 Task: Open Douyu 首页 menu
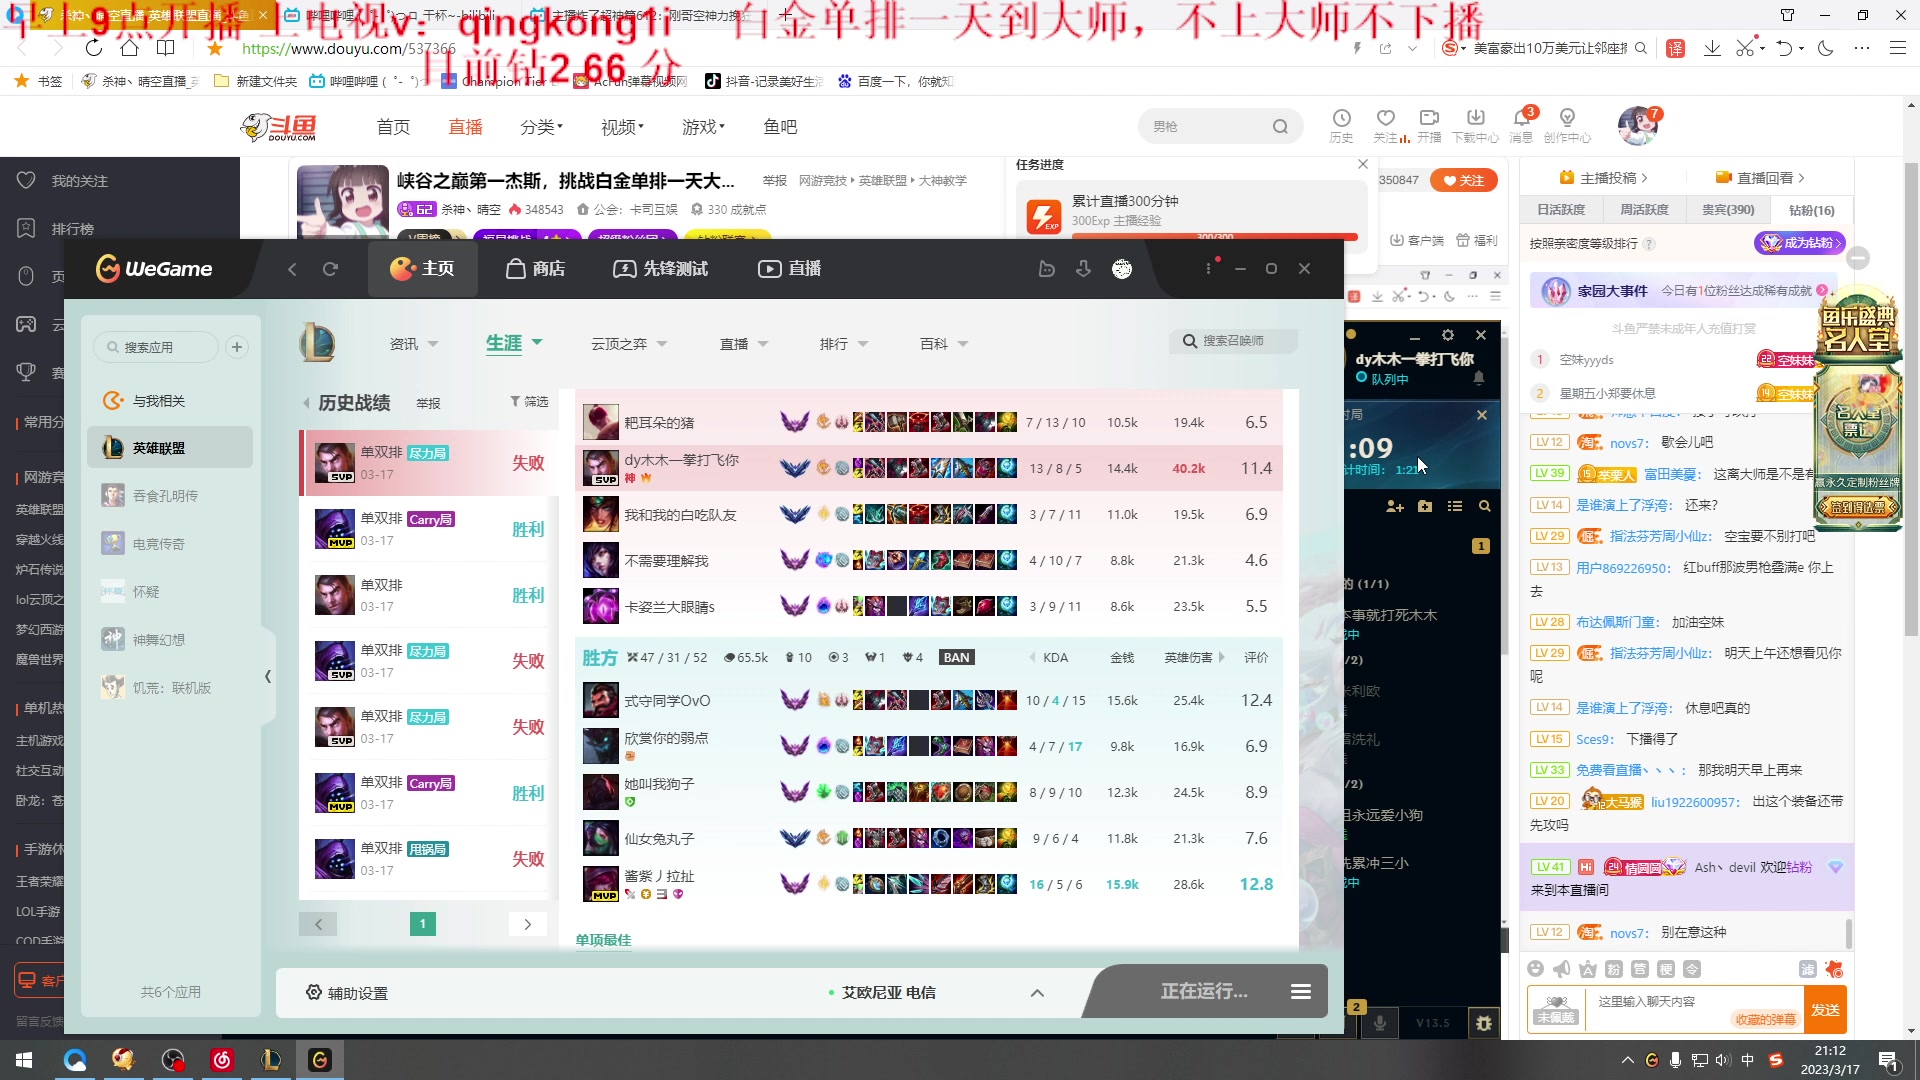tap(393, 127)
